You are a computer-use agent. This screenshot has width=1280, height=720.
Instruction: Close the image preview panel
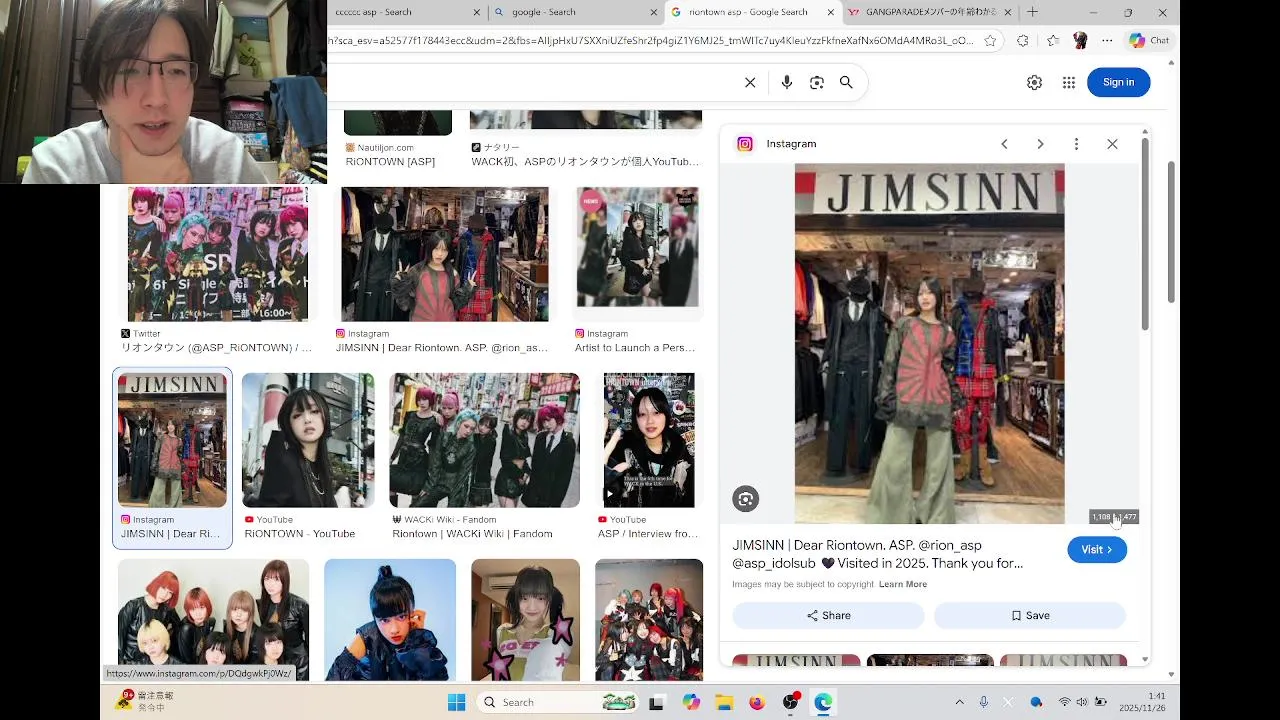(1112, 144)
